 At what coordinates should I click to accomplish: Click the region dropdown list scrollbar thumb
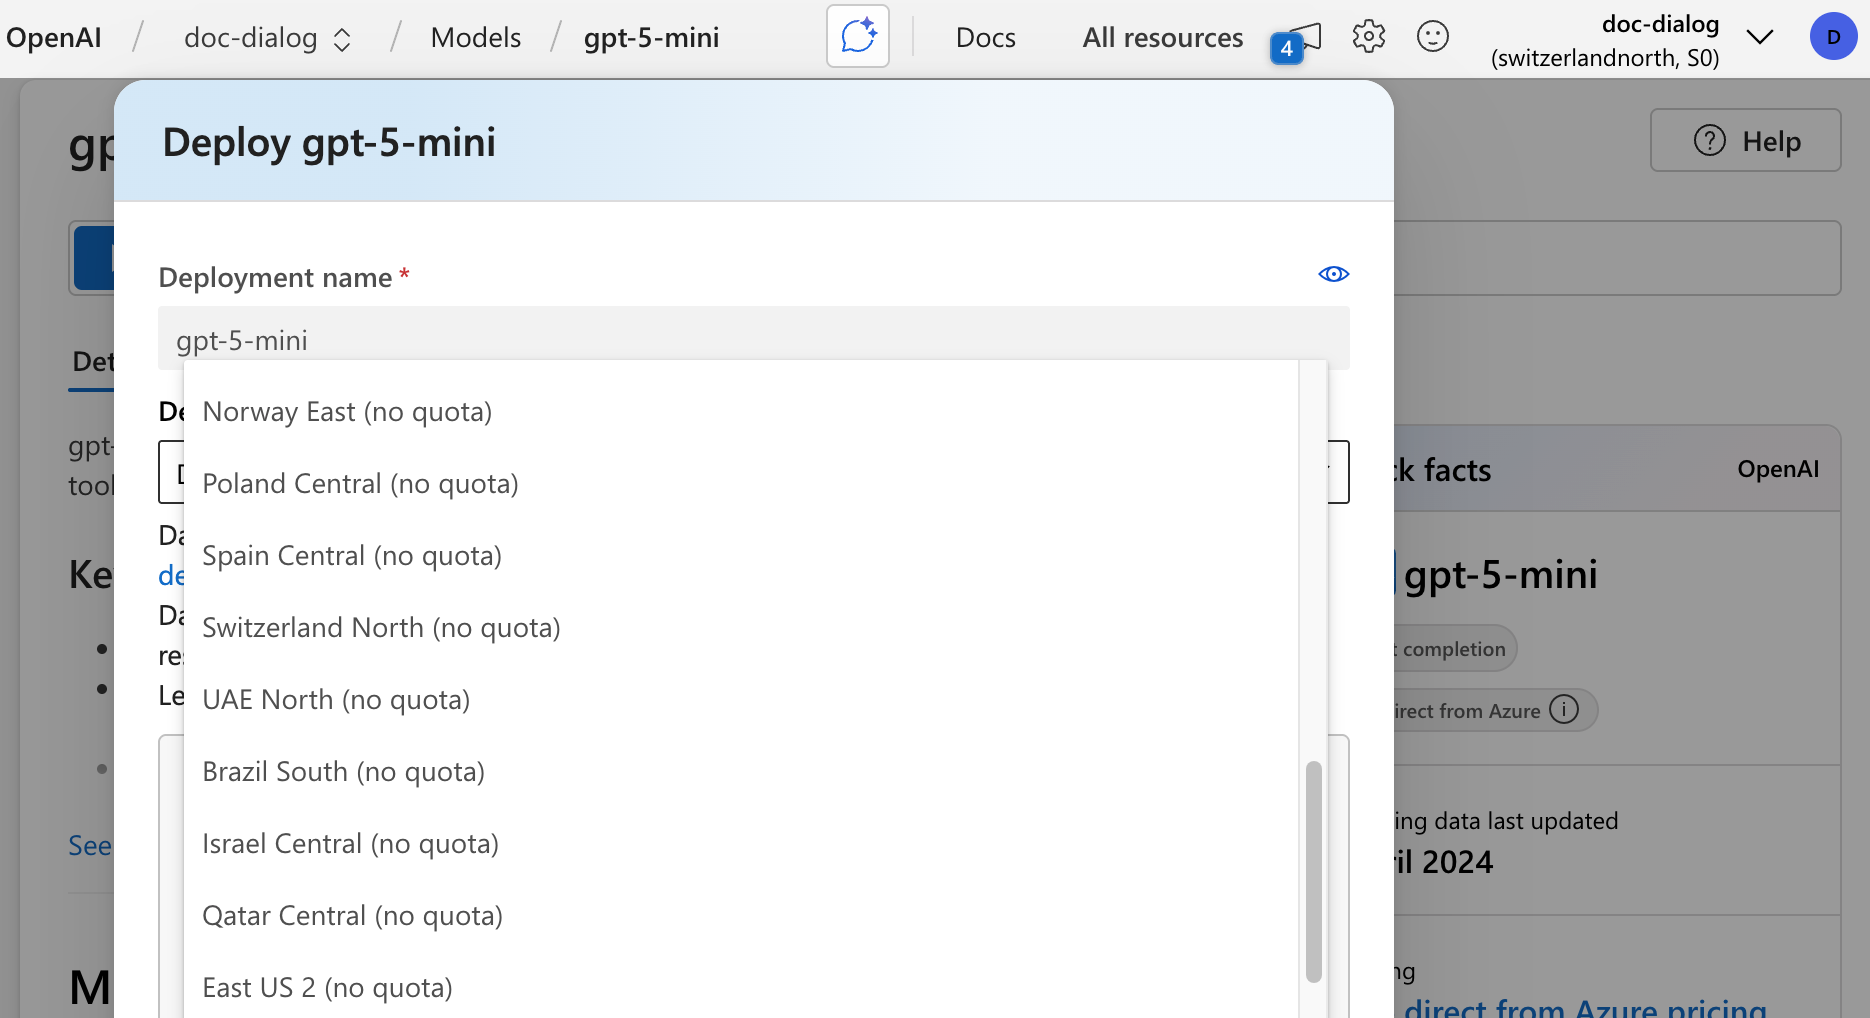[1314, 872]
